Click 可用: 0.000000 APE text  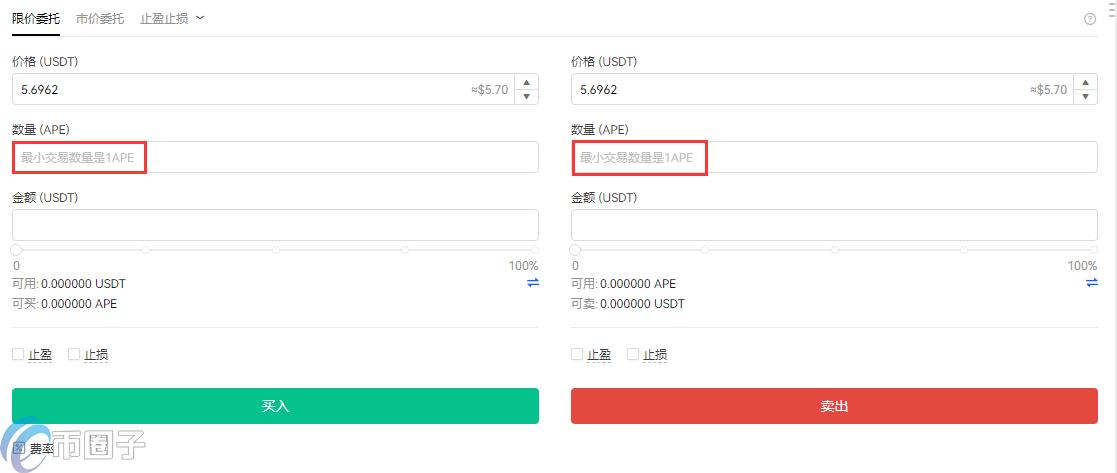(623, 284)
